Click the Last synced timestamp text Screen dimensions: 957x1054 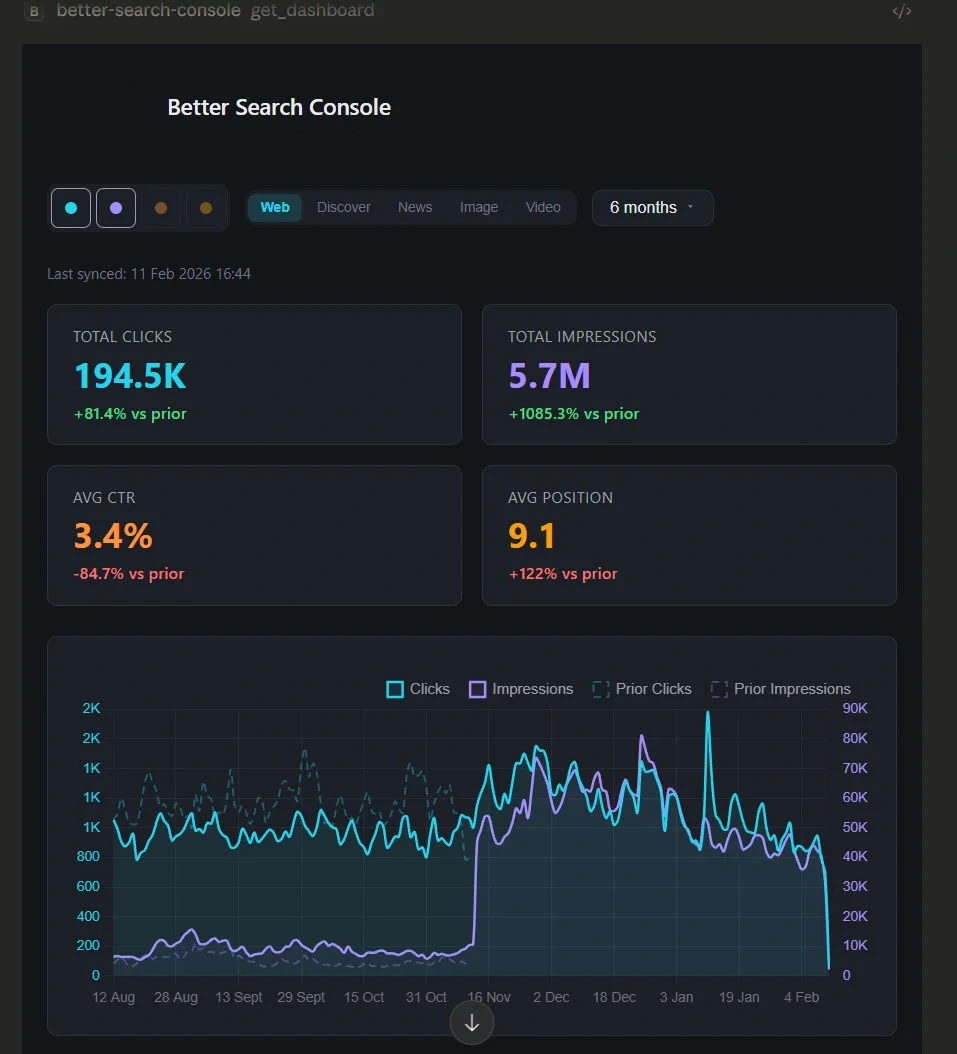click(149, 274)
